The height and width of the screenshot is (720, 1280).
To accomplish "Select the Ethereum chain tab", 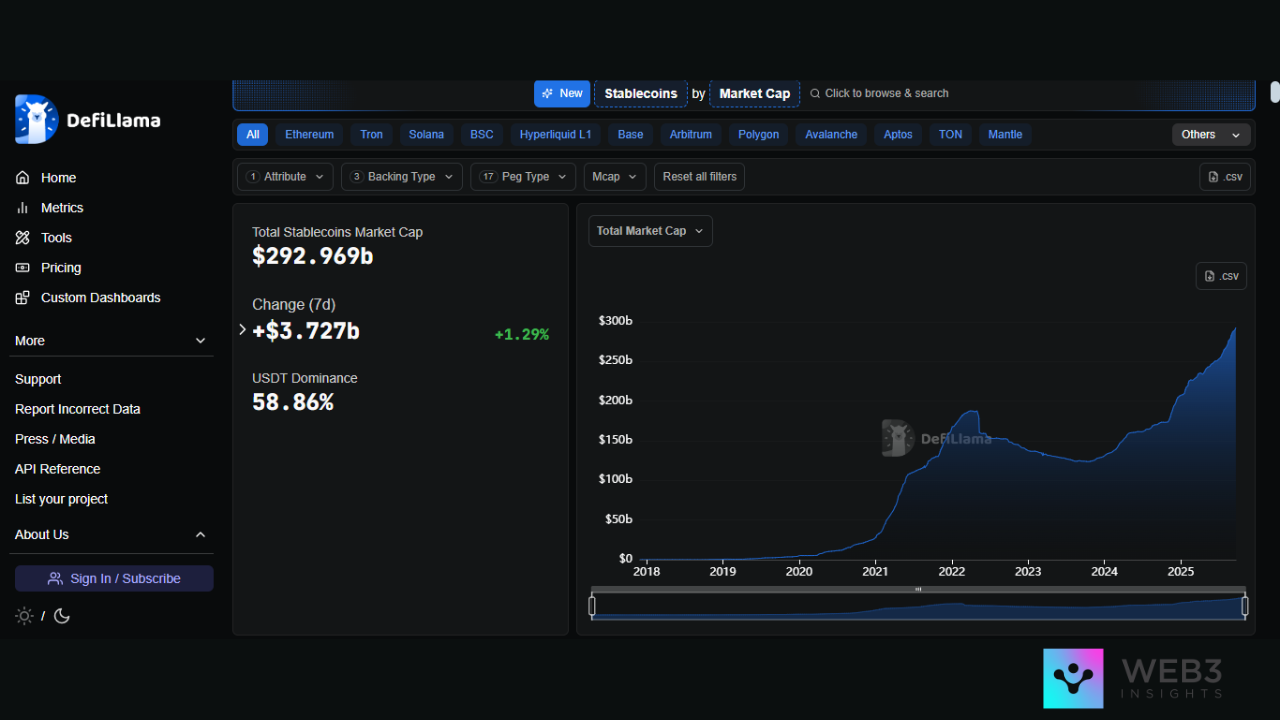I will point(309,135).
